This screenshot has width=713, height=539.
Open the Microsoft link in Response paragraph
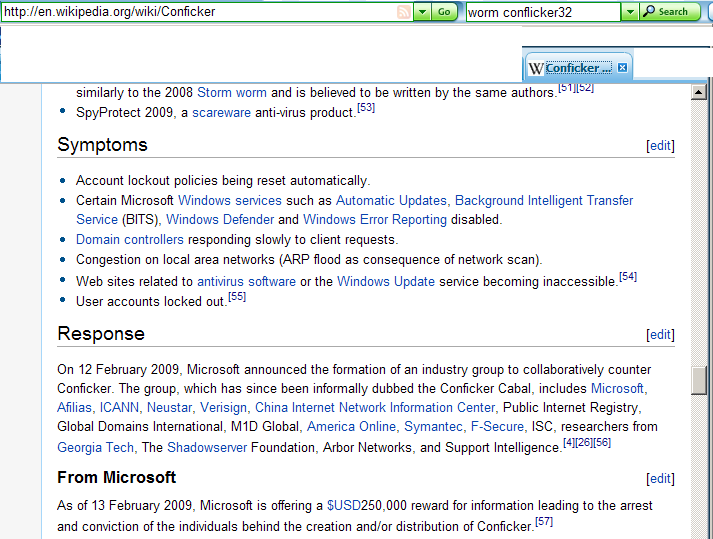[x=617, y=388]
